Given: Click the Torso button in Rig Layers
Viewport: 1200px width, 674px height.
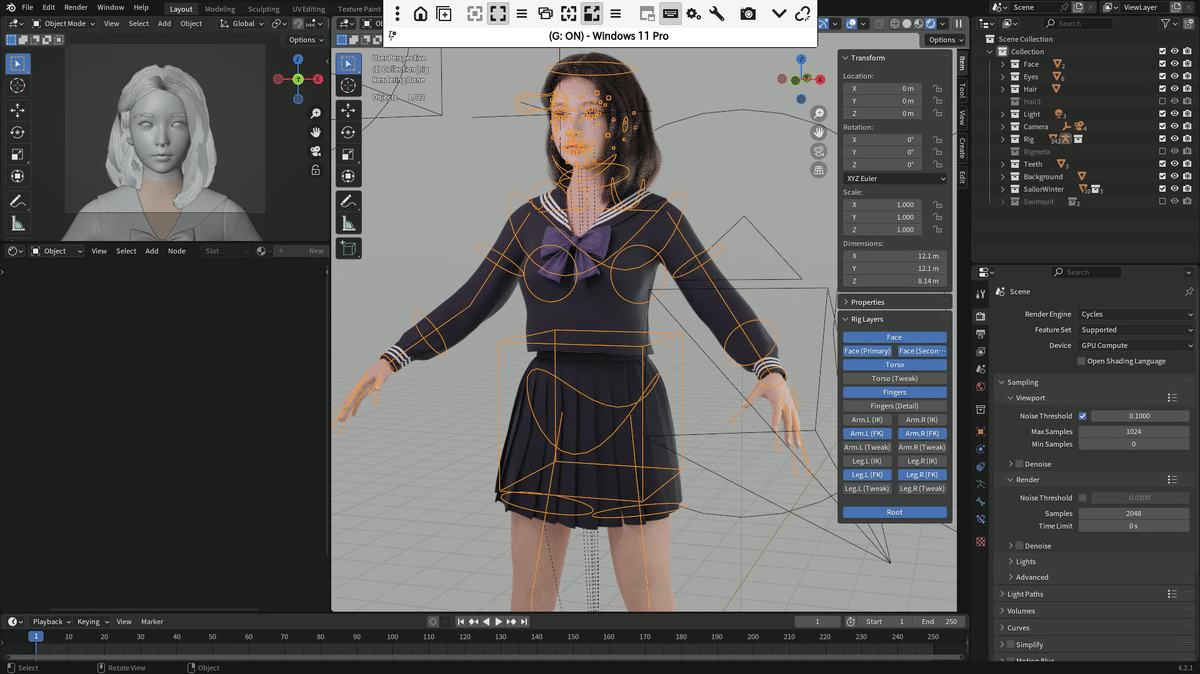Looking at the screenshot, I should click(x=894, y=364).
